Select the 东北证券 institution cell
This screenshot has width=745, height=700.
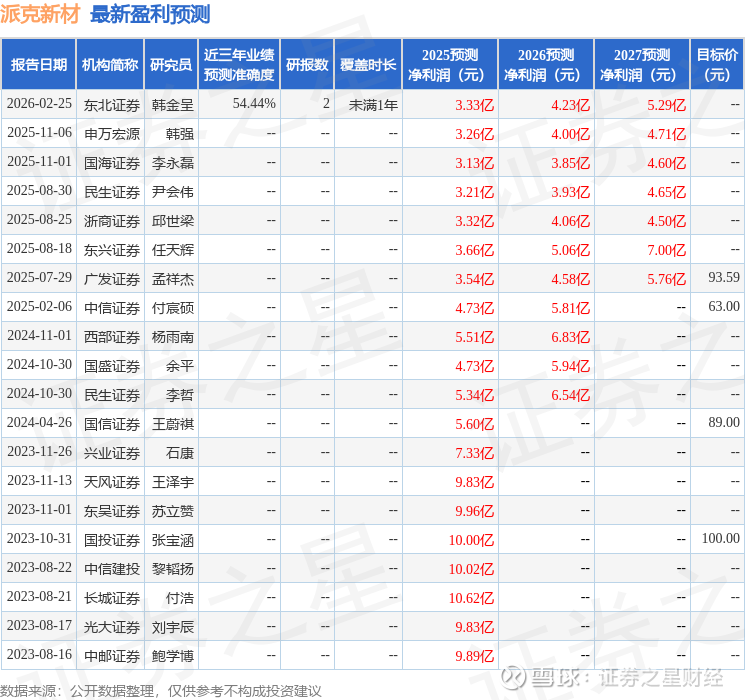coord(112,105)
